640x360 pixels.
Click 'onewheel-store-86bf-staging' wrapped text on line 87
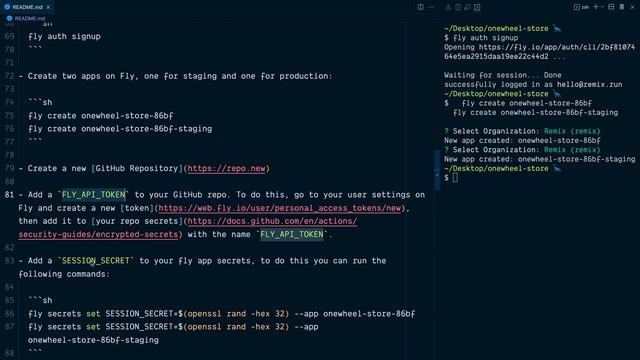[x=93, y=340]
